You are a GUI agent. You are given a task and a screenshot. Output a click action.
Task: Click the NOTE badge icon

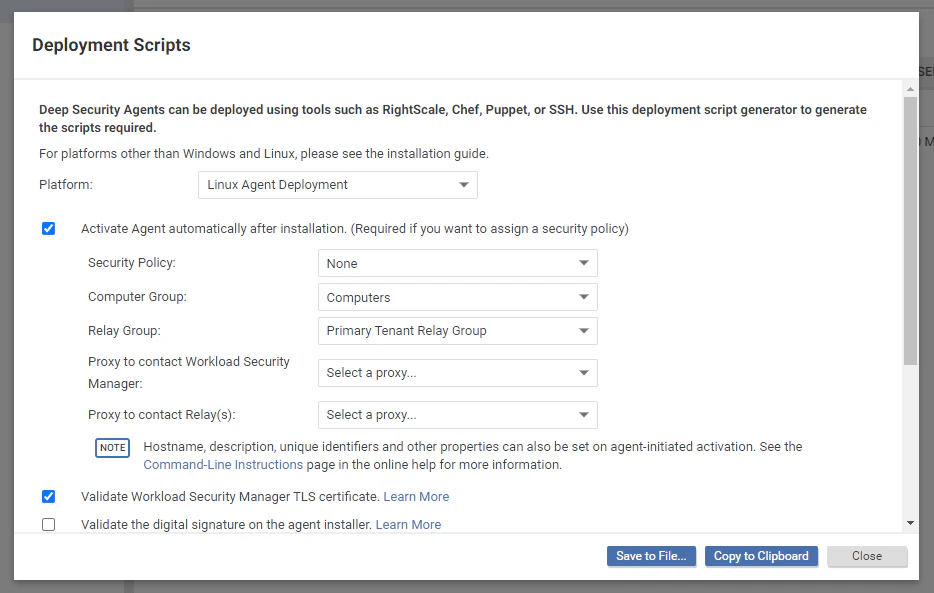[113, 448]
